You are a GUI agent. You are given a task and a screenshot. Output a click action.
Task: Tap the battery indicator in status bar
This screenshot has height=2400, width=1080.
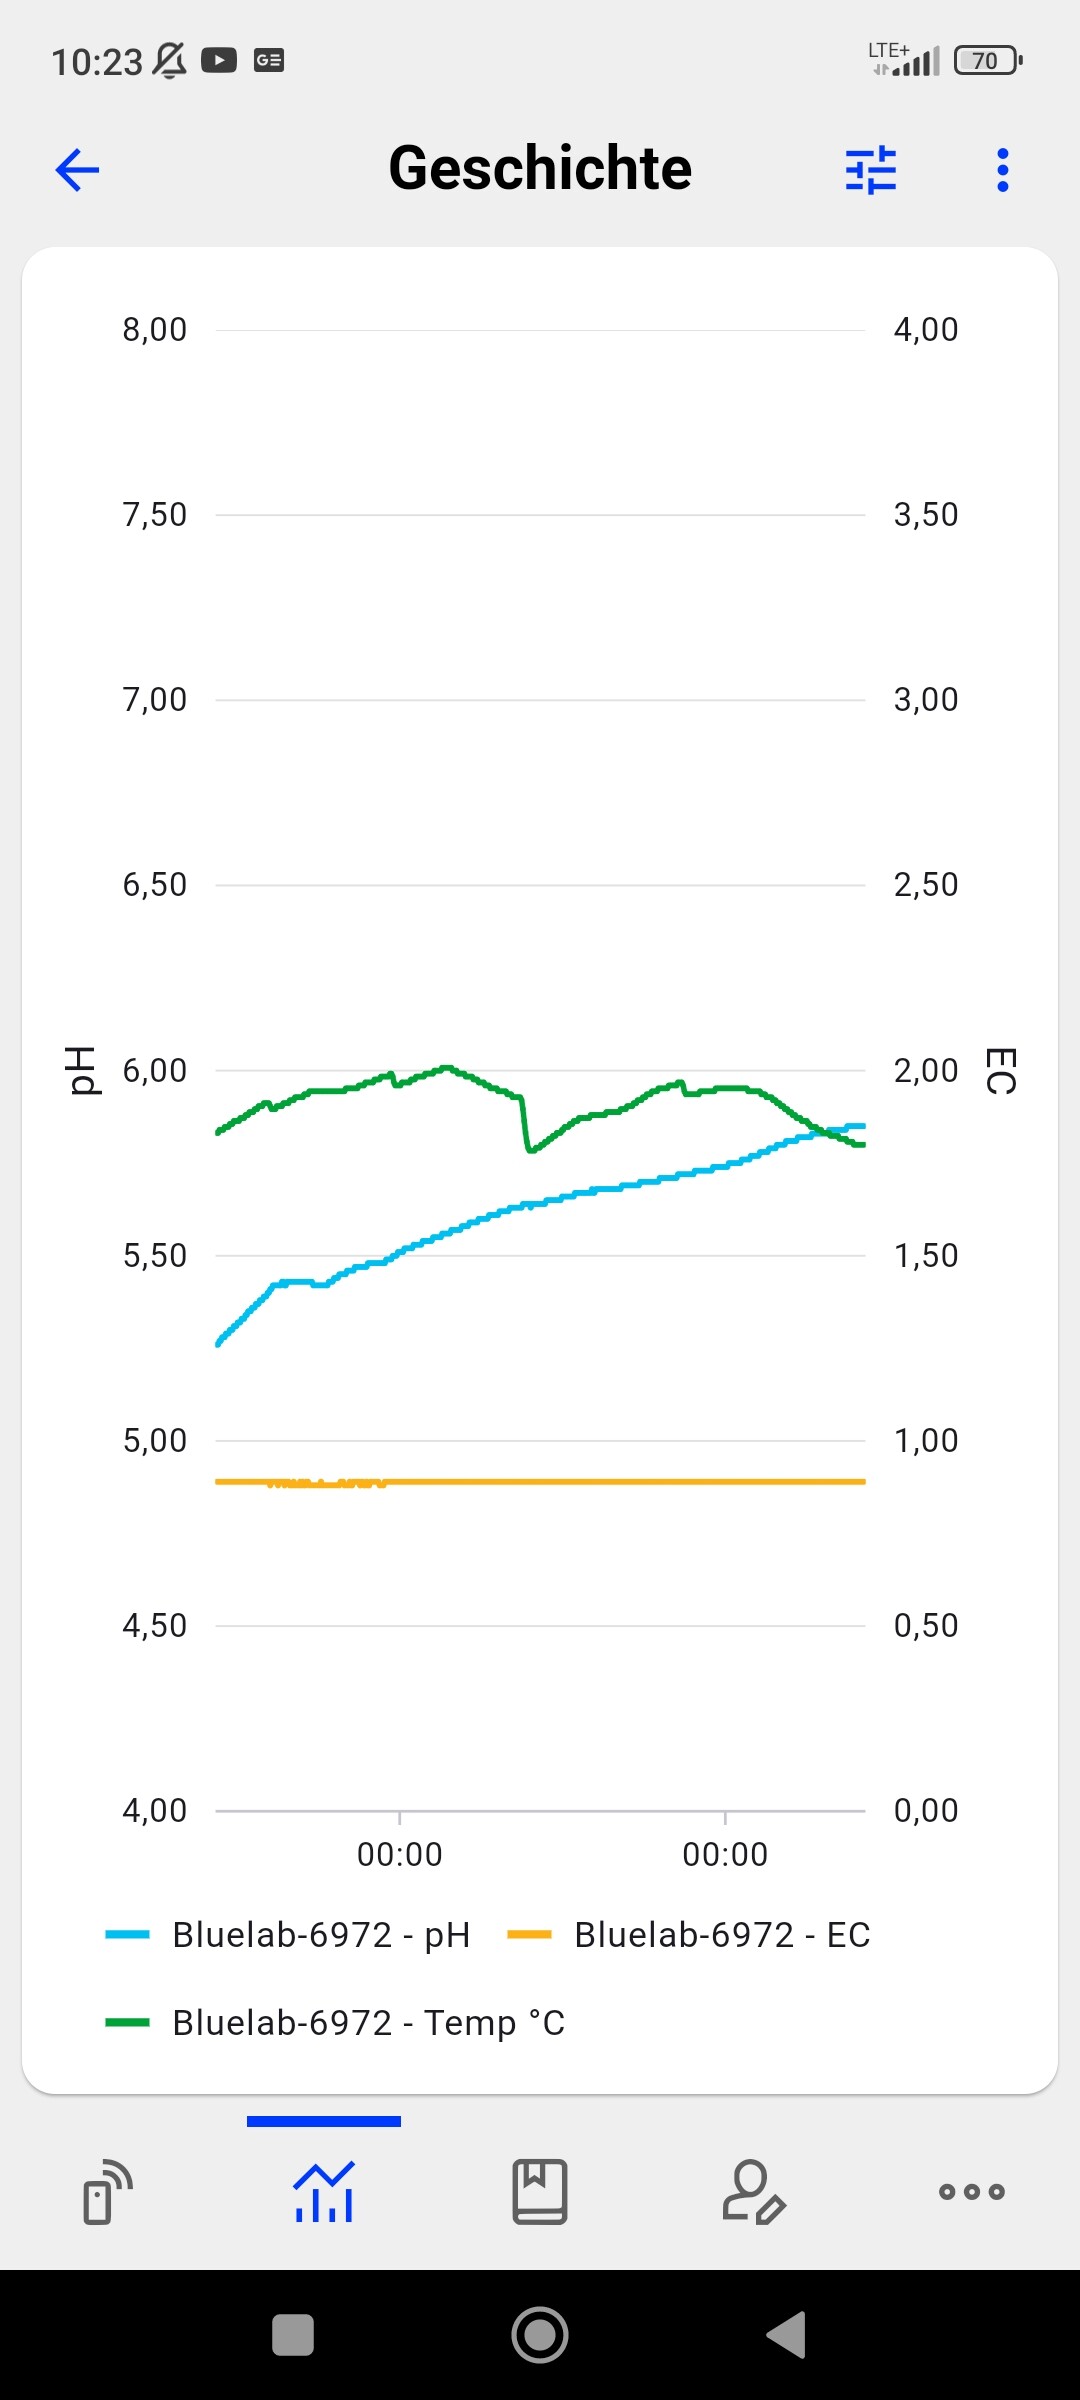[x=987, y=61]
